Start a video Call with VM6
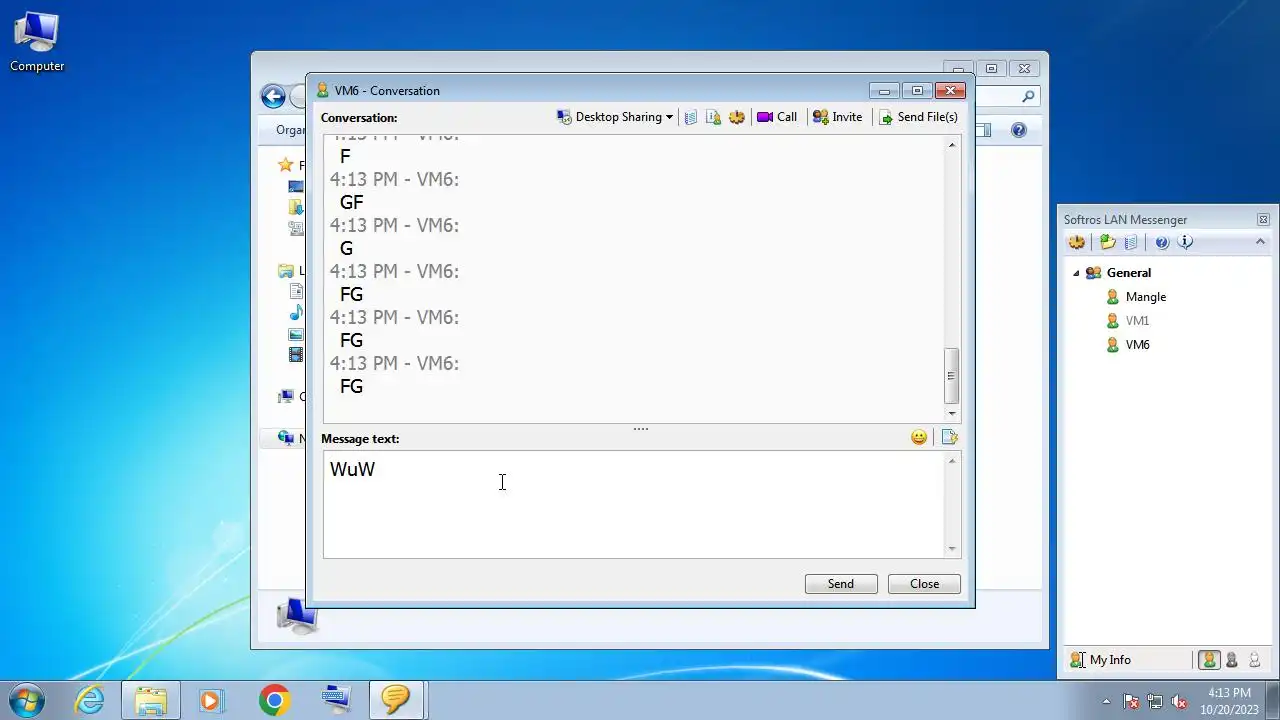This screenshot has height=720, width=1280. click(x=777, y=117)
